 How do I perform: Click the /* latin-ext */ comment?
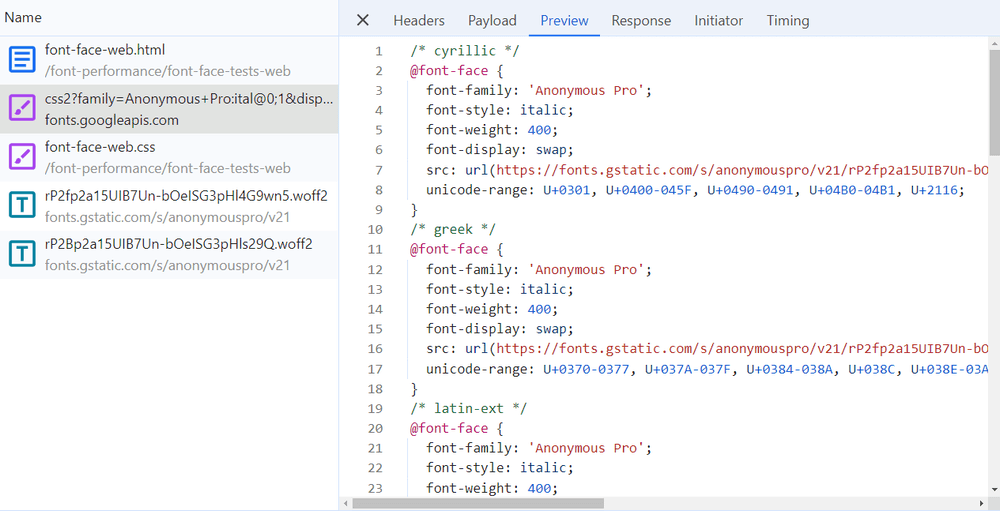point(469,408)
